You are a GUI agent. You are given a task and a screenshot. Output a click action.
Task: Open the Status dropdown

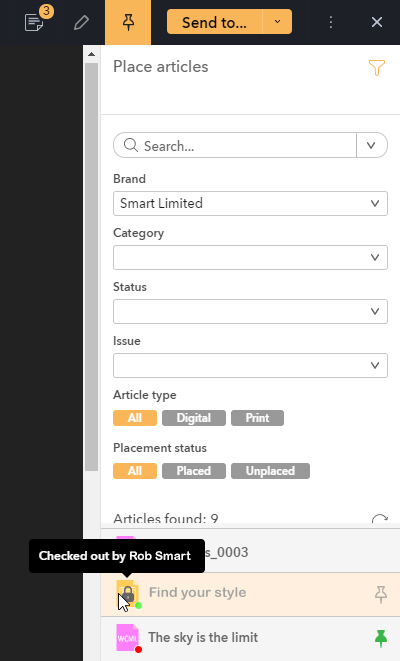point(250,312)
